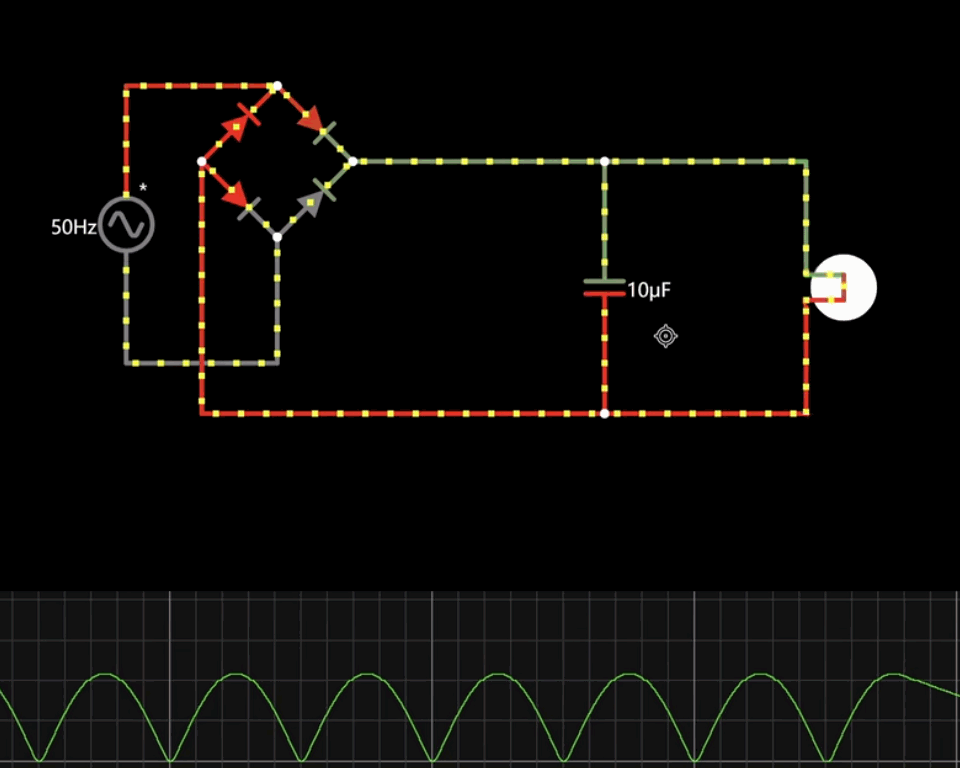This screenshot has width=960, height=768.
Task: Click the 10µF value label
Action: point(649,290)
